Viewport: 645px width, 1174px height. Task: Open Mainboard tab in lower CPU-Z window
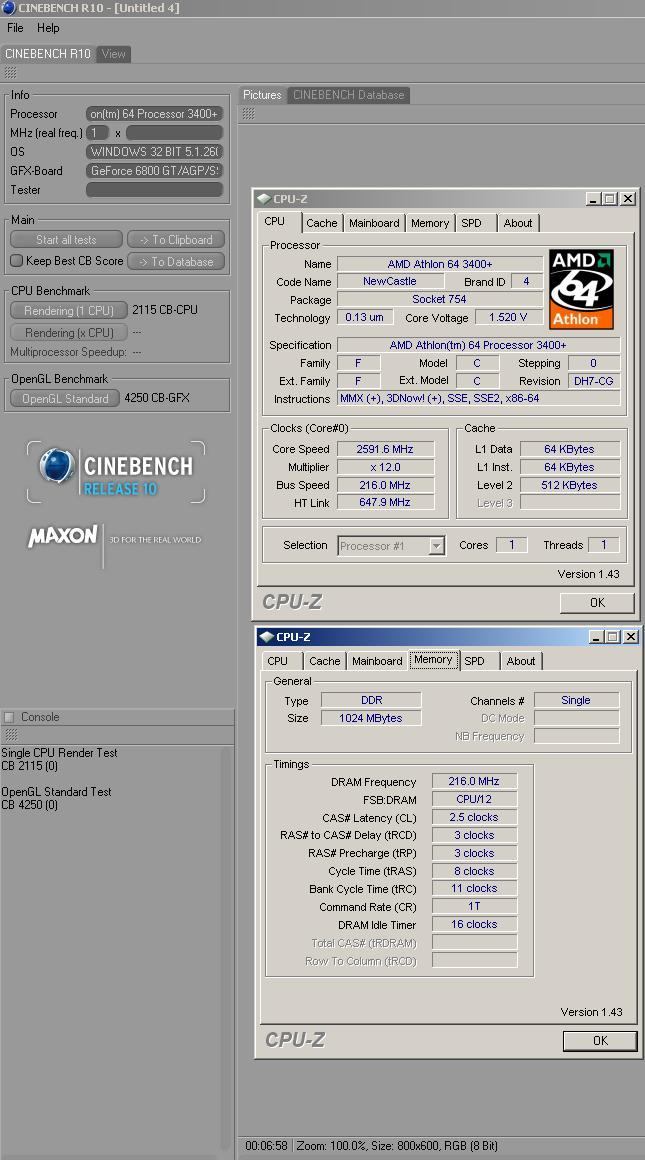click(x=377, y=661)
